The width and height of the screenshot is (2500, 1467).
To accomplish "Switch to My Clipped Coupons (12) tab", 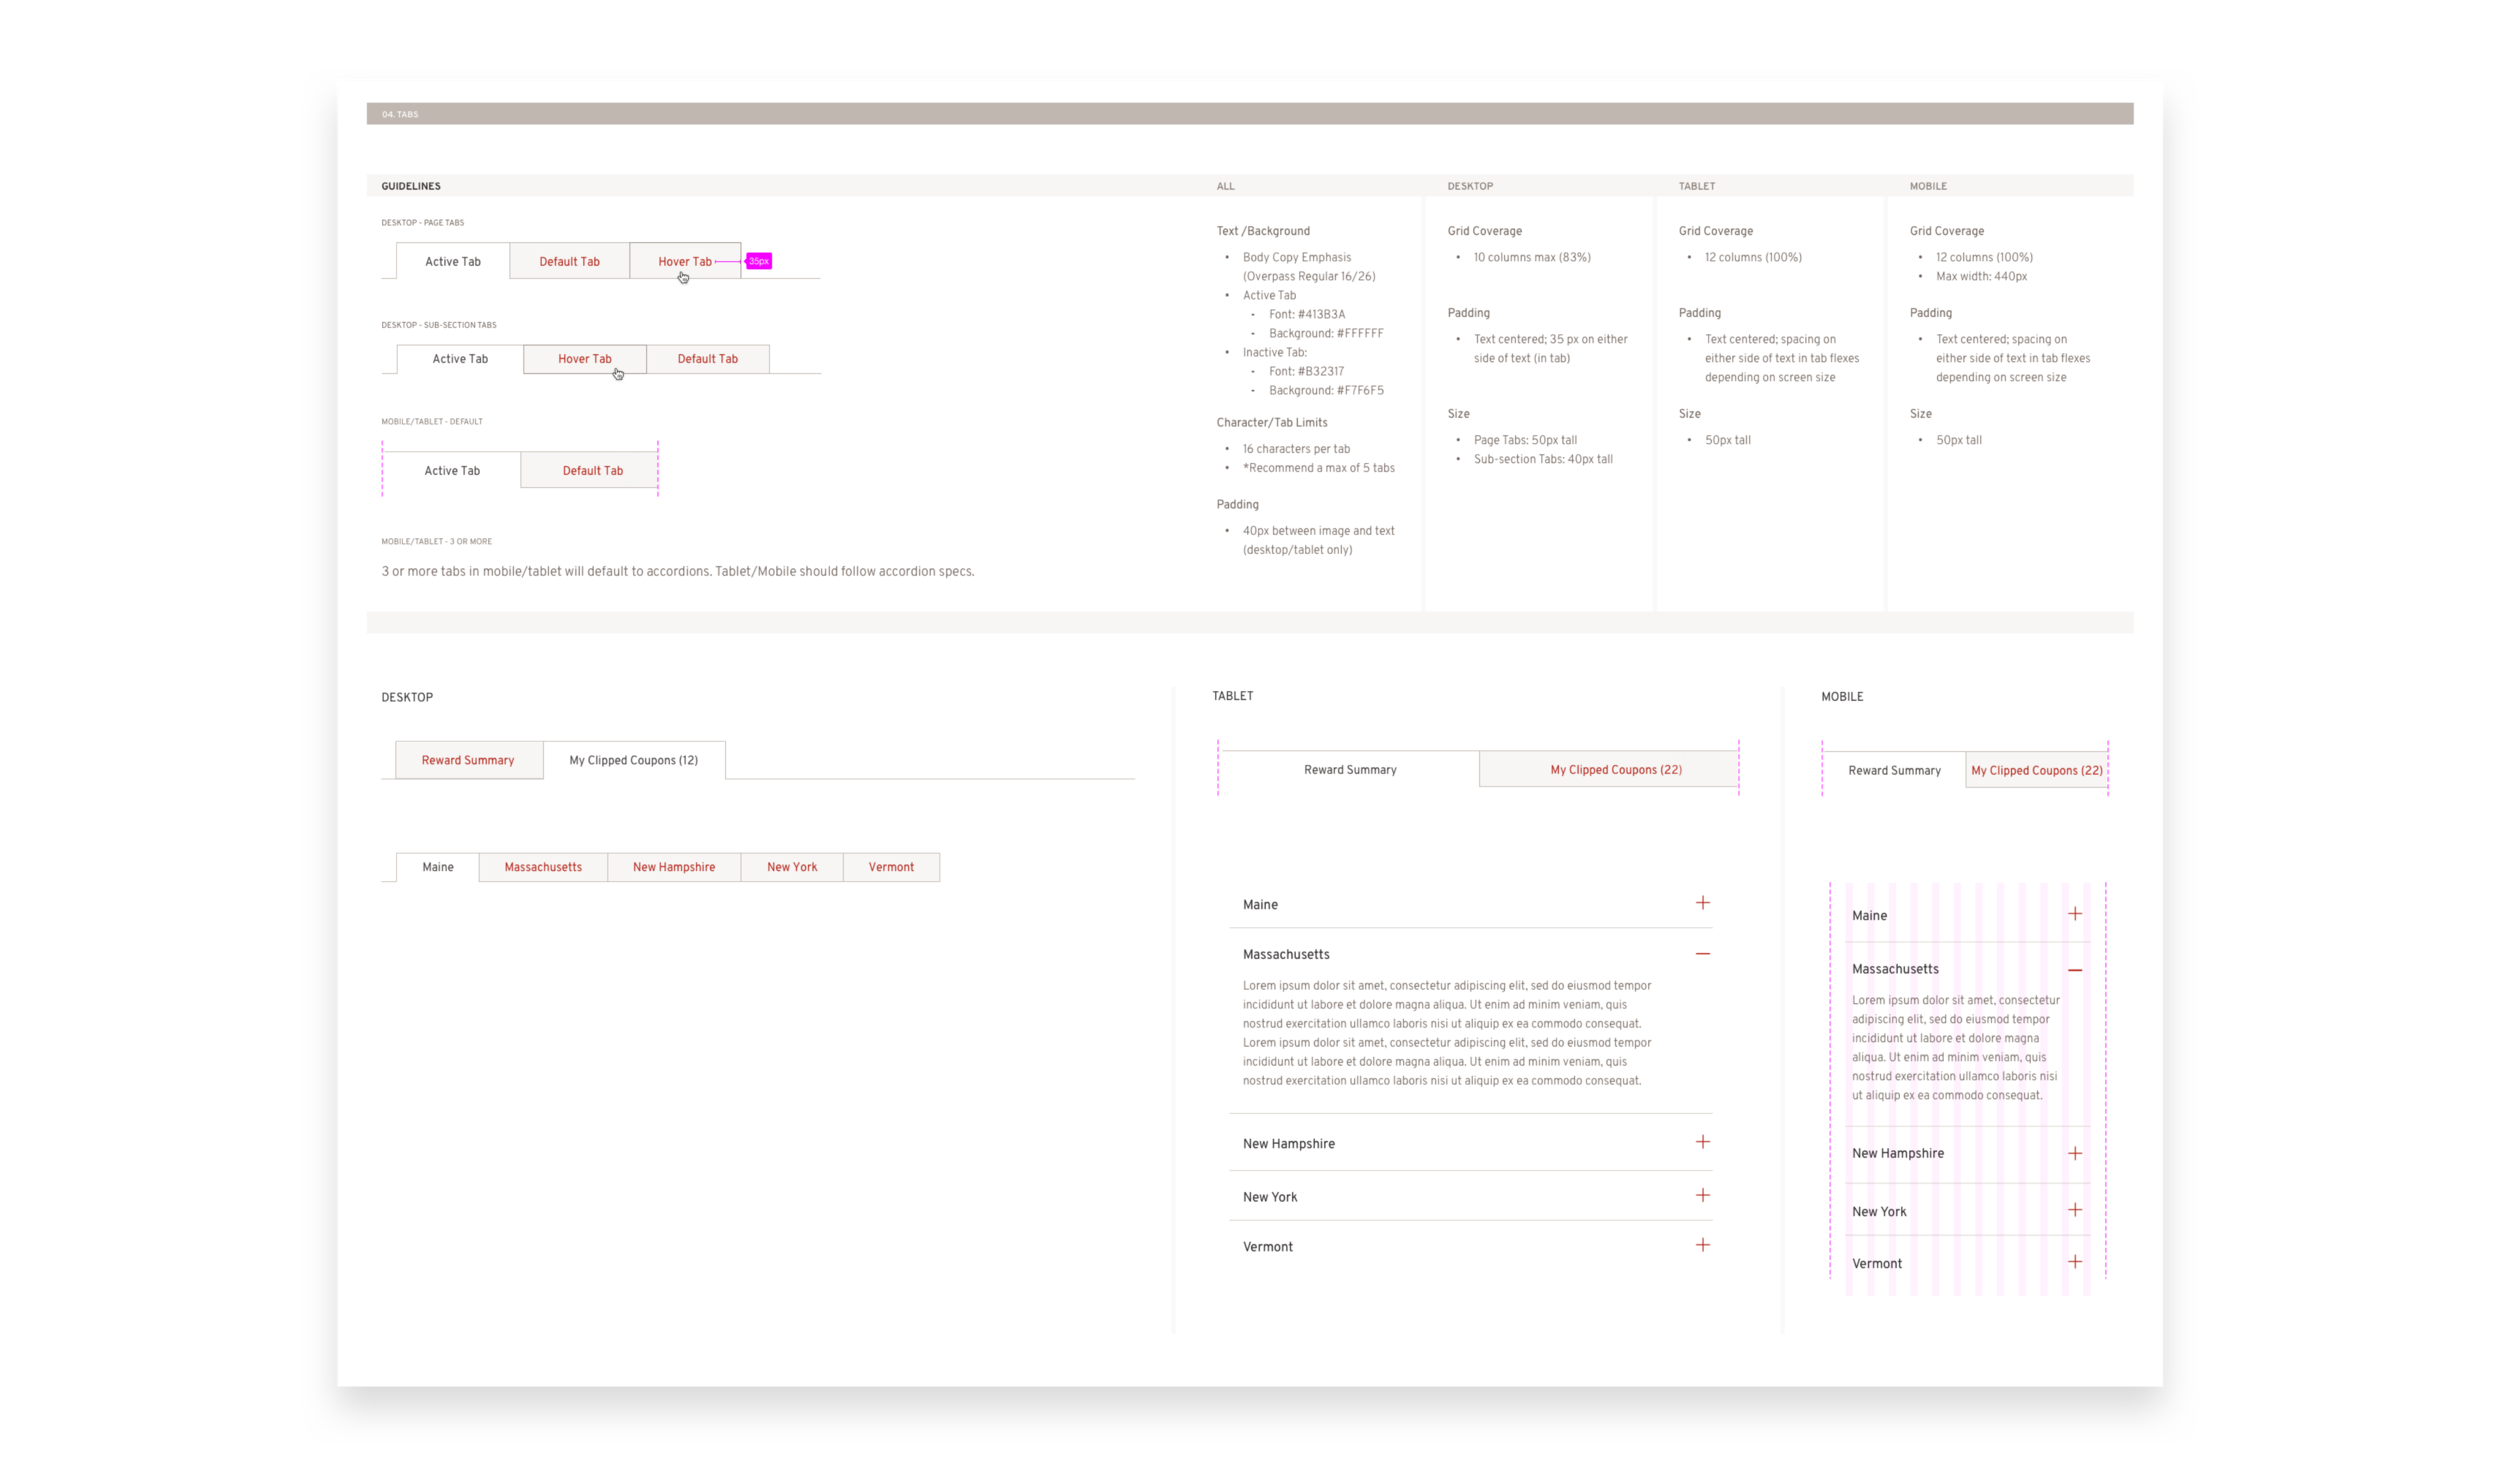I will click(634, 760).
